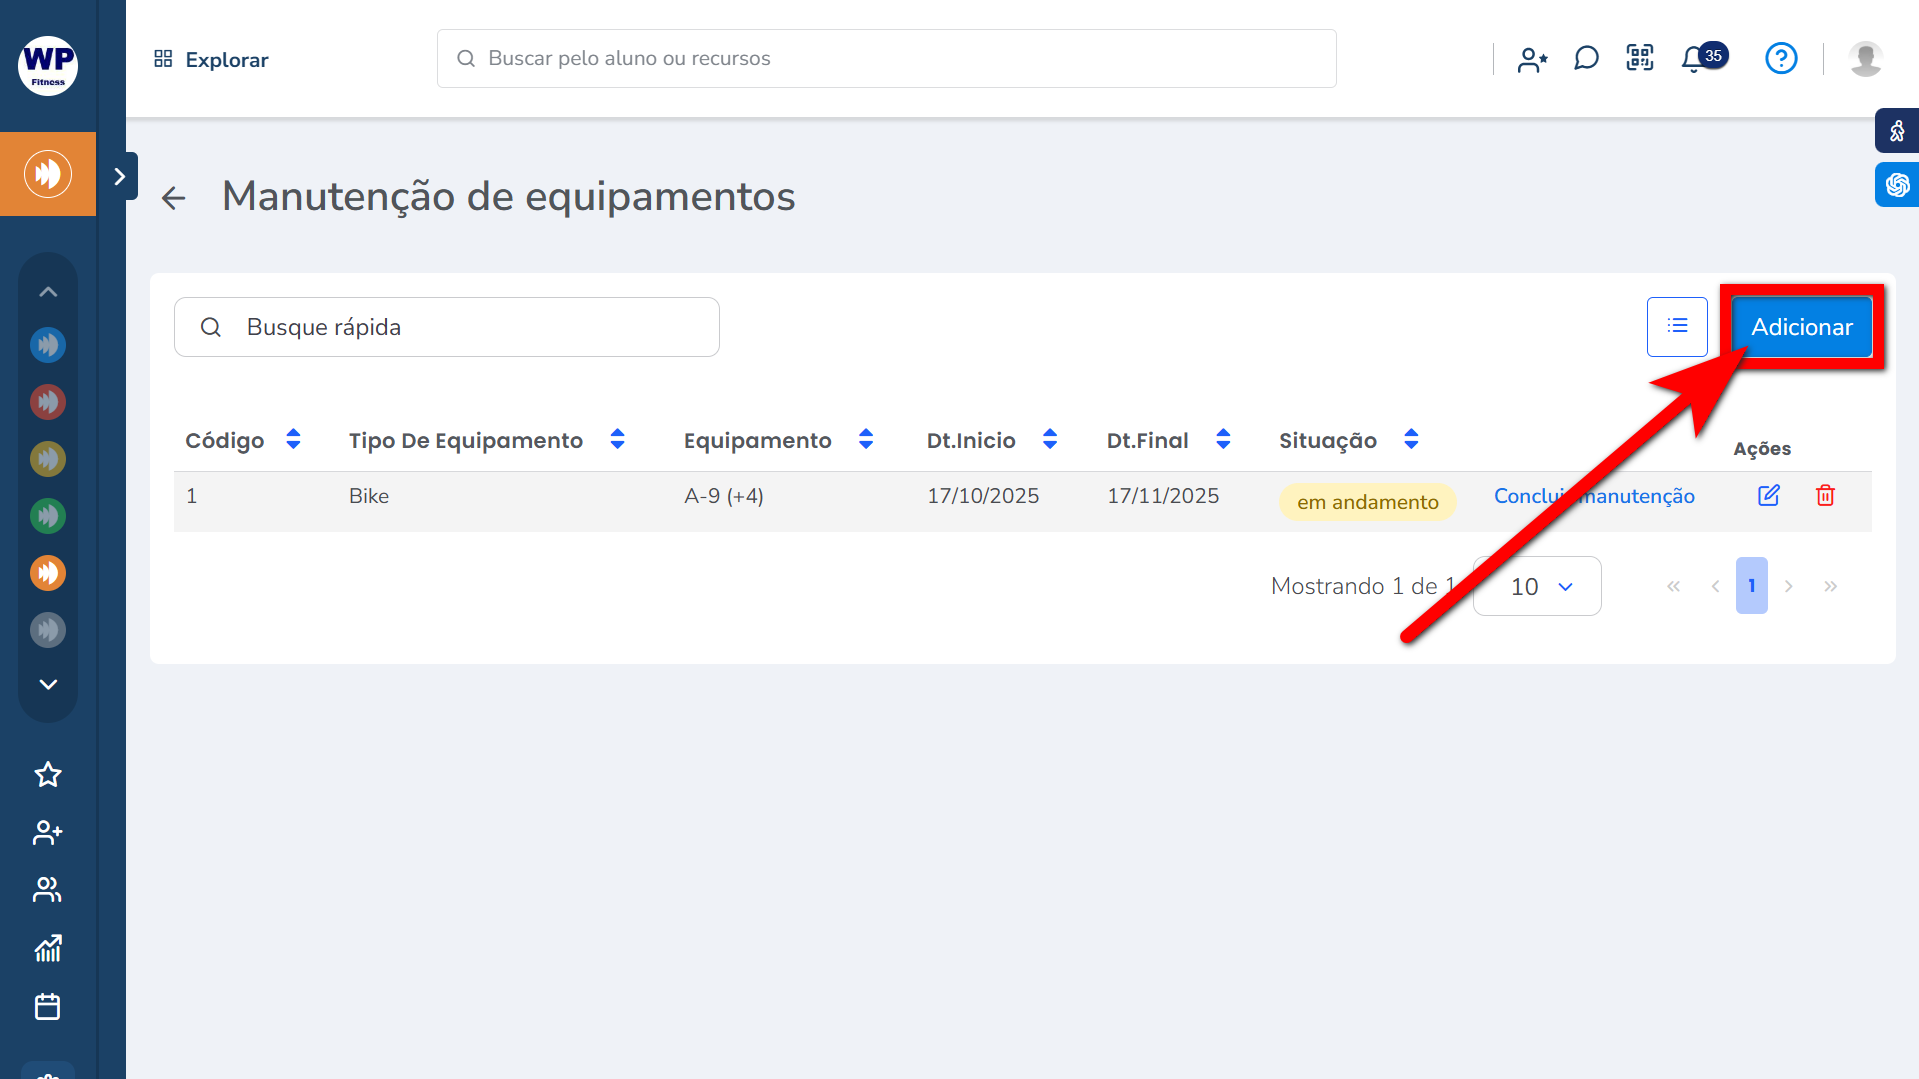Screen dimensions: 1919x1079
Task: Open the chat messages icon
Action: click(1586, 59)
